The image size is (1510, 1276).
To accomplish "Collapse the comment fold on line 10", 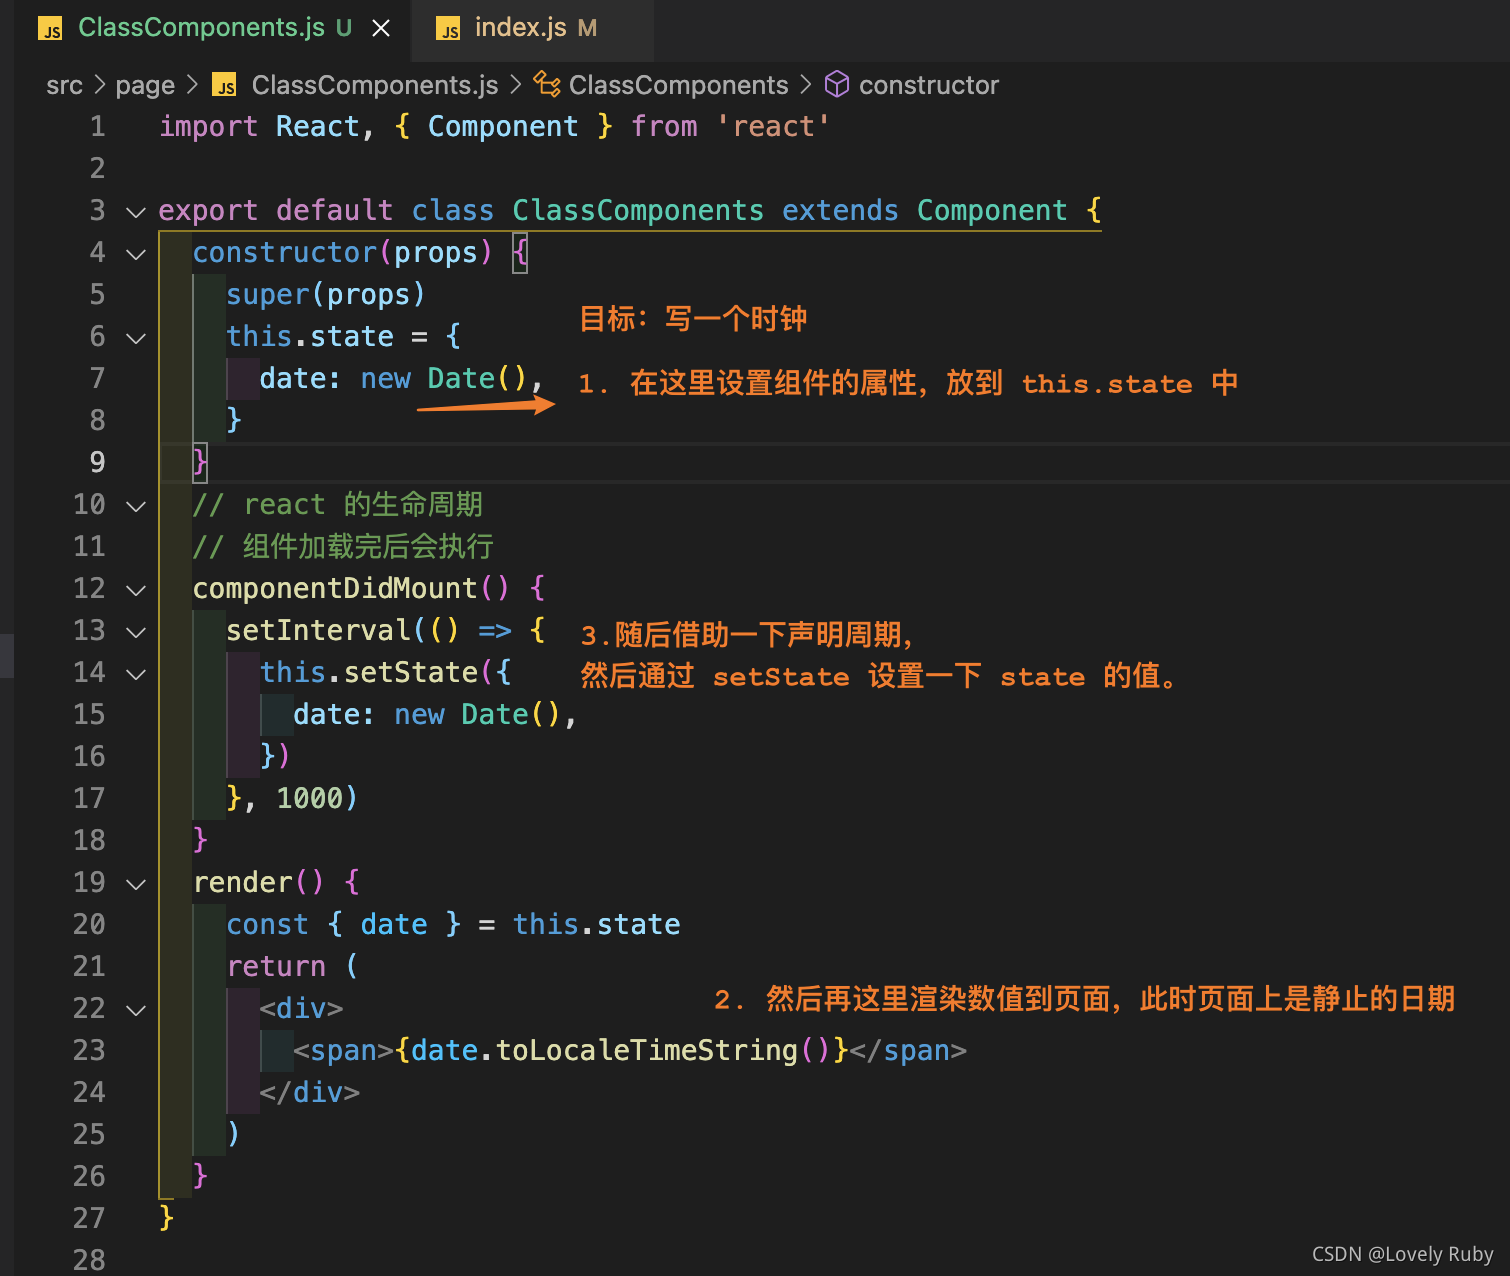I will [x=136, y=505].
